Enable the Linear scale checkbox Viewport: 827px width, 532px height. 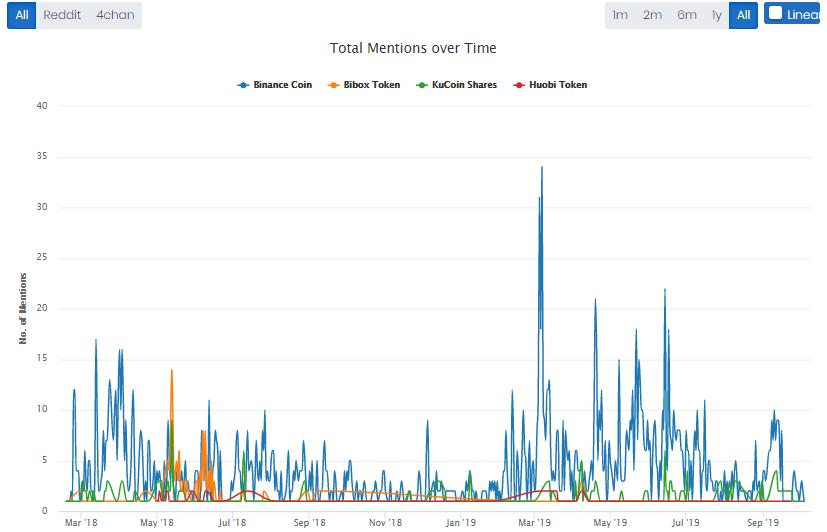click(x=775, y=13)
